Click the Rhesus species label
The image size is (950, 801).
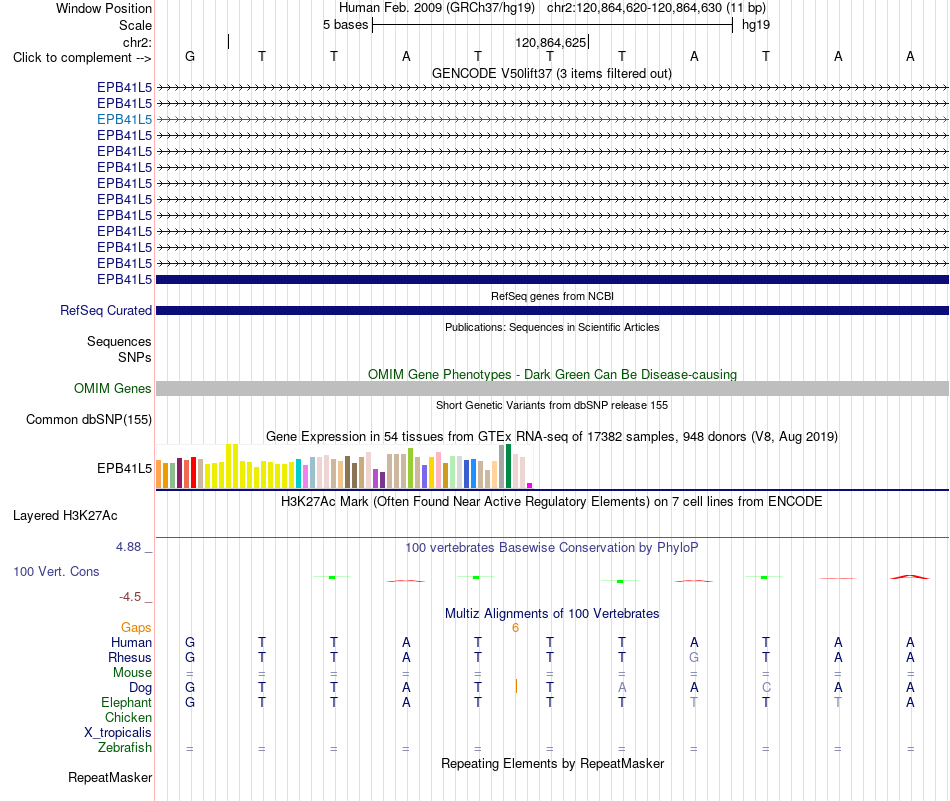click(130, 657)
